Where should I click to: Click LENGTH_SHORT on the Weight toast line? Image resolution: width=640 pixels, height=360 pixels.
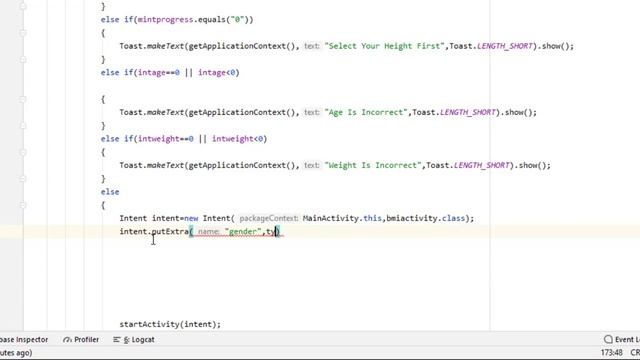click(482, 165)
